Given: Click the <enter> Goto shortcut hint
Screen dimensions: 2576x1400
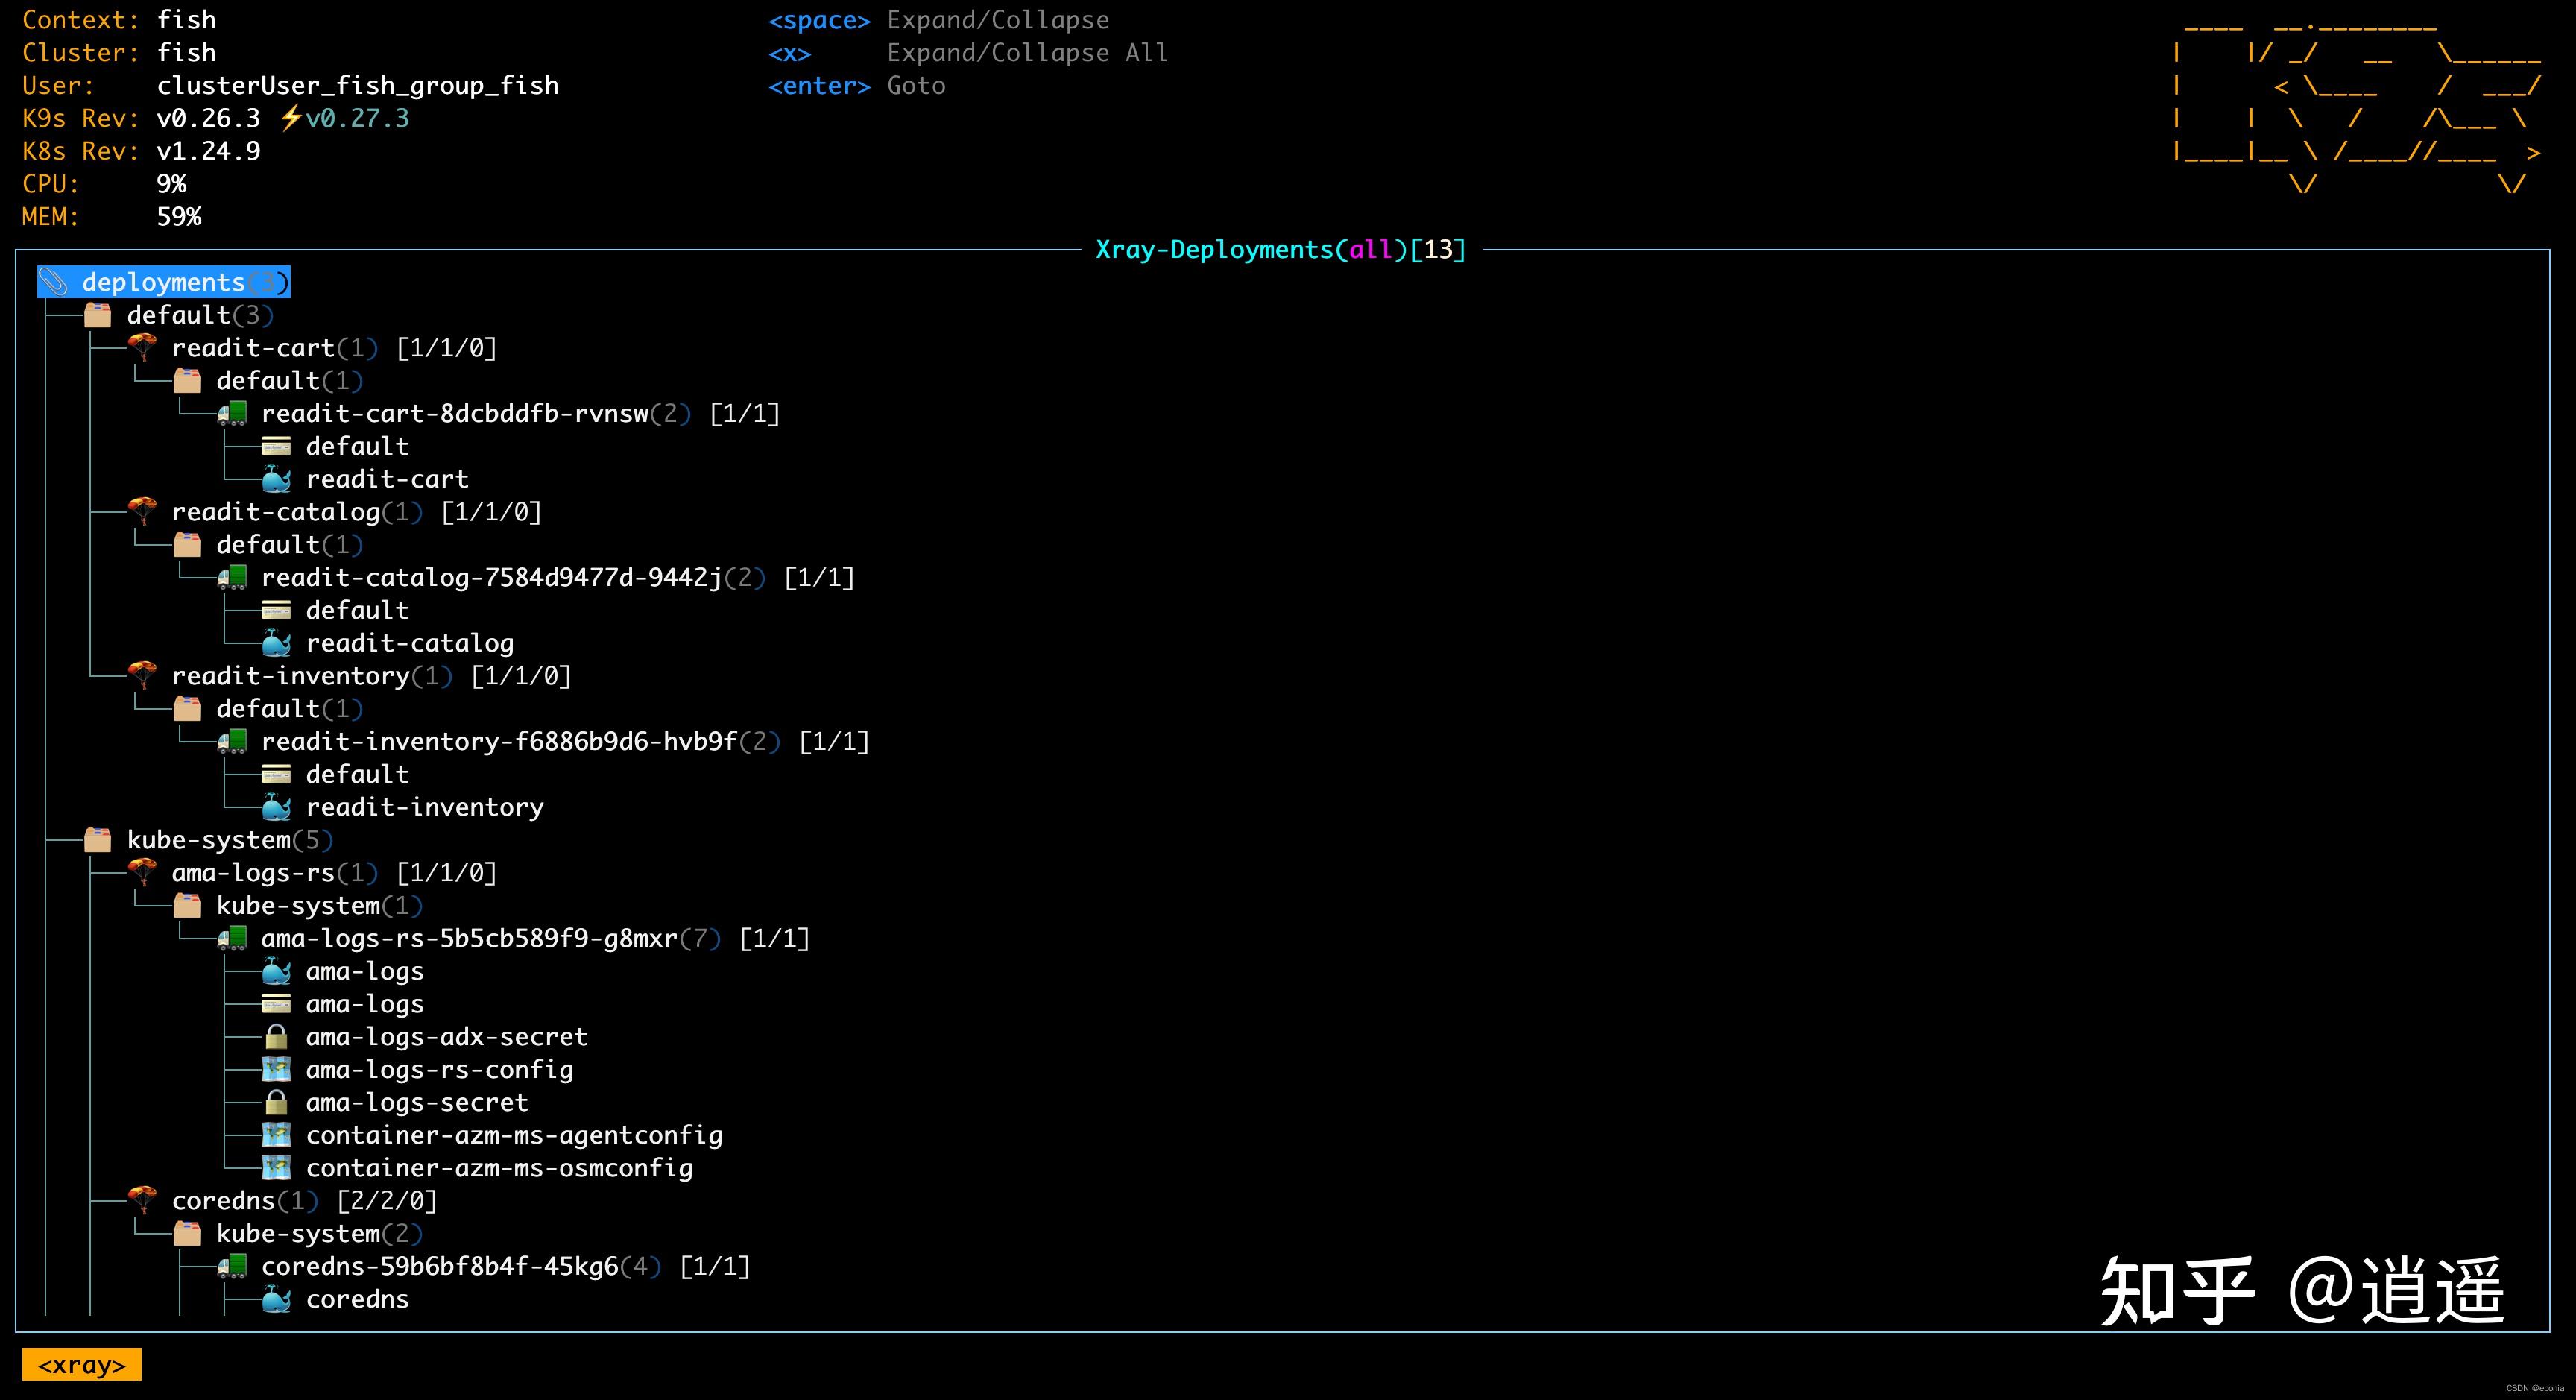Looking at the screenshot, I should click(x=856, y=86).
